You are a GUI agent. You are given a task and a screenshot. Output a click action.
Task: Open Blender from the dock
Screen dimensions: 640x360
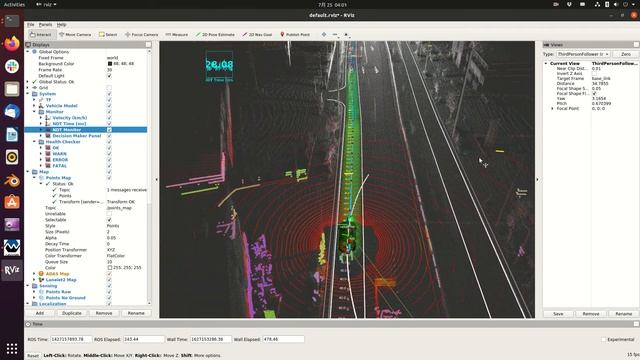pyautogui.click(x=12, y=180)
